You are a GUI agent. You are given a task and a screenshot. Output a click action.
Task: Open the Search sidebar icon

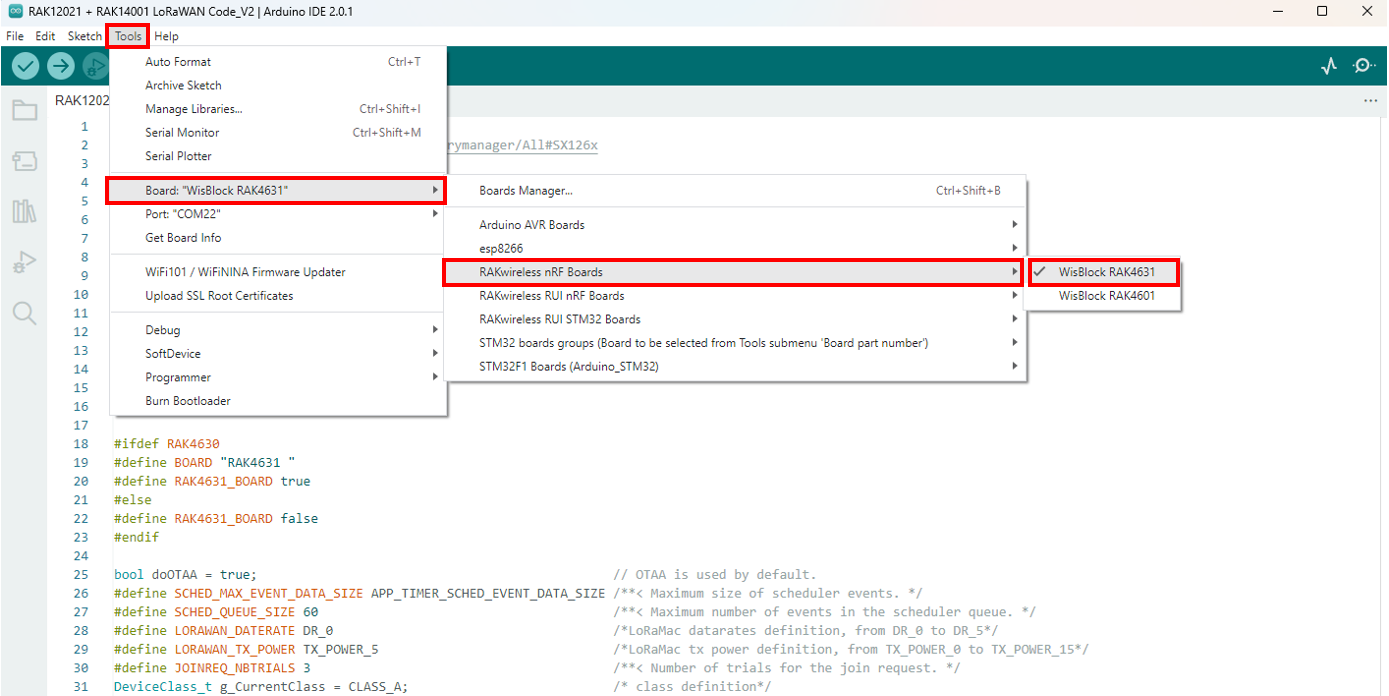tap(24, 314)
